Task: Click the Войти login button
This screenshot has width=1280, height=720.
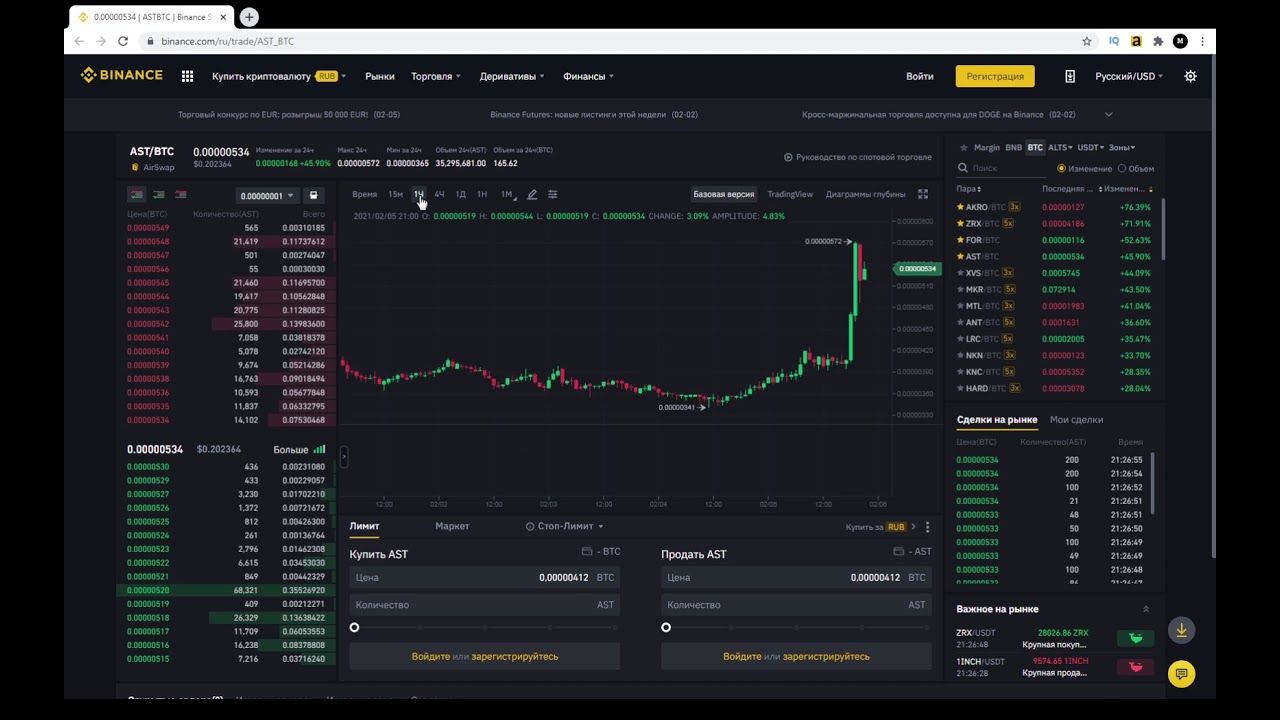Action: click(920, 76)
